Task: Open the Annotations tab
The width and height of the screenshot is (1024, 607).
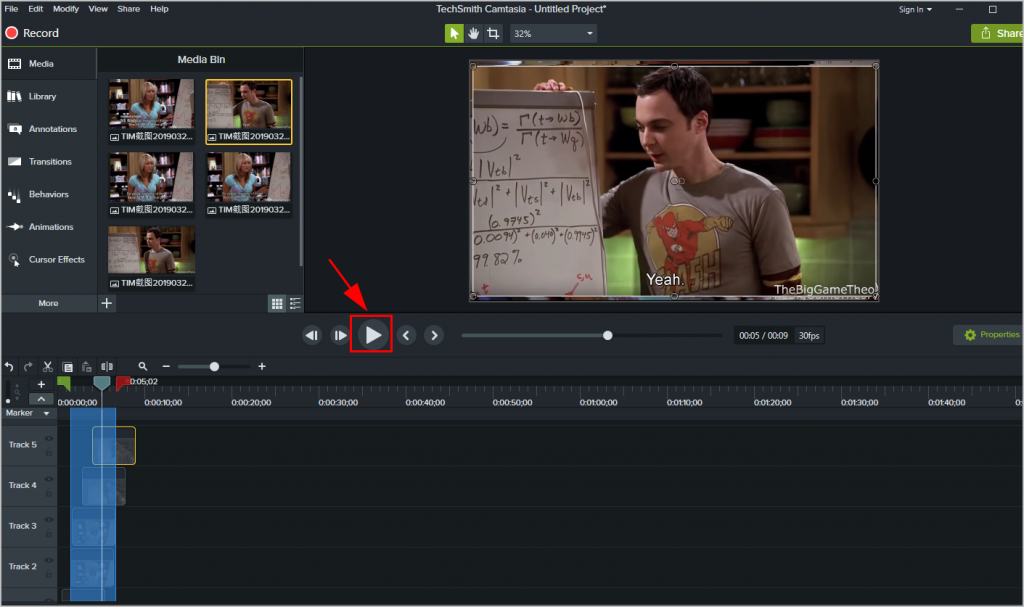Action: tap(48, 129)
